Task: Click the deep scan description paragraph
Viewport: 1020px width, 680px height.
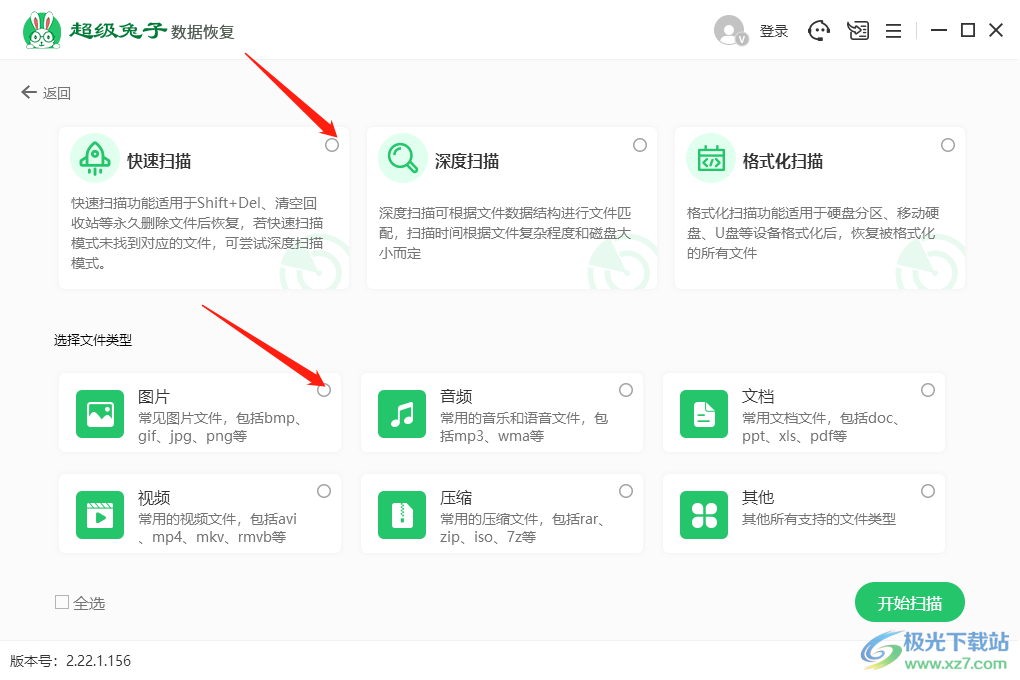Action: pyautogui.click(x=505, y=233)
